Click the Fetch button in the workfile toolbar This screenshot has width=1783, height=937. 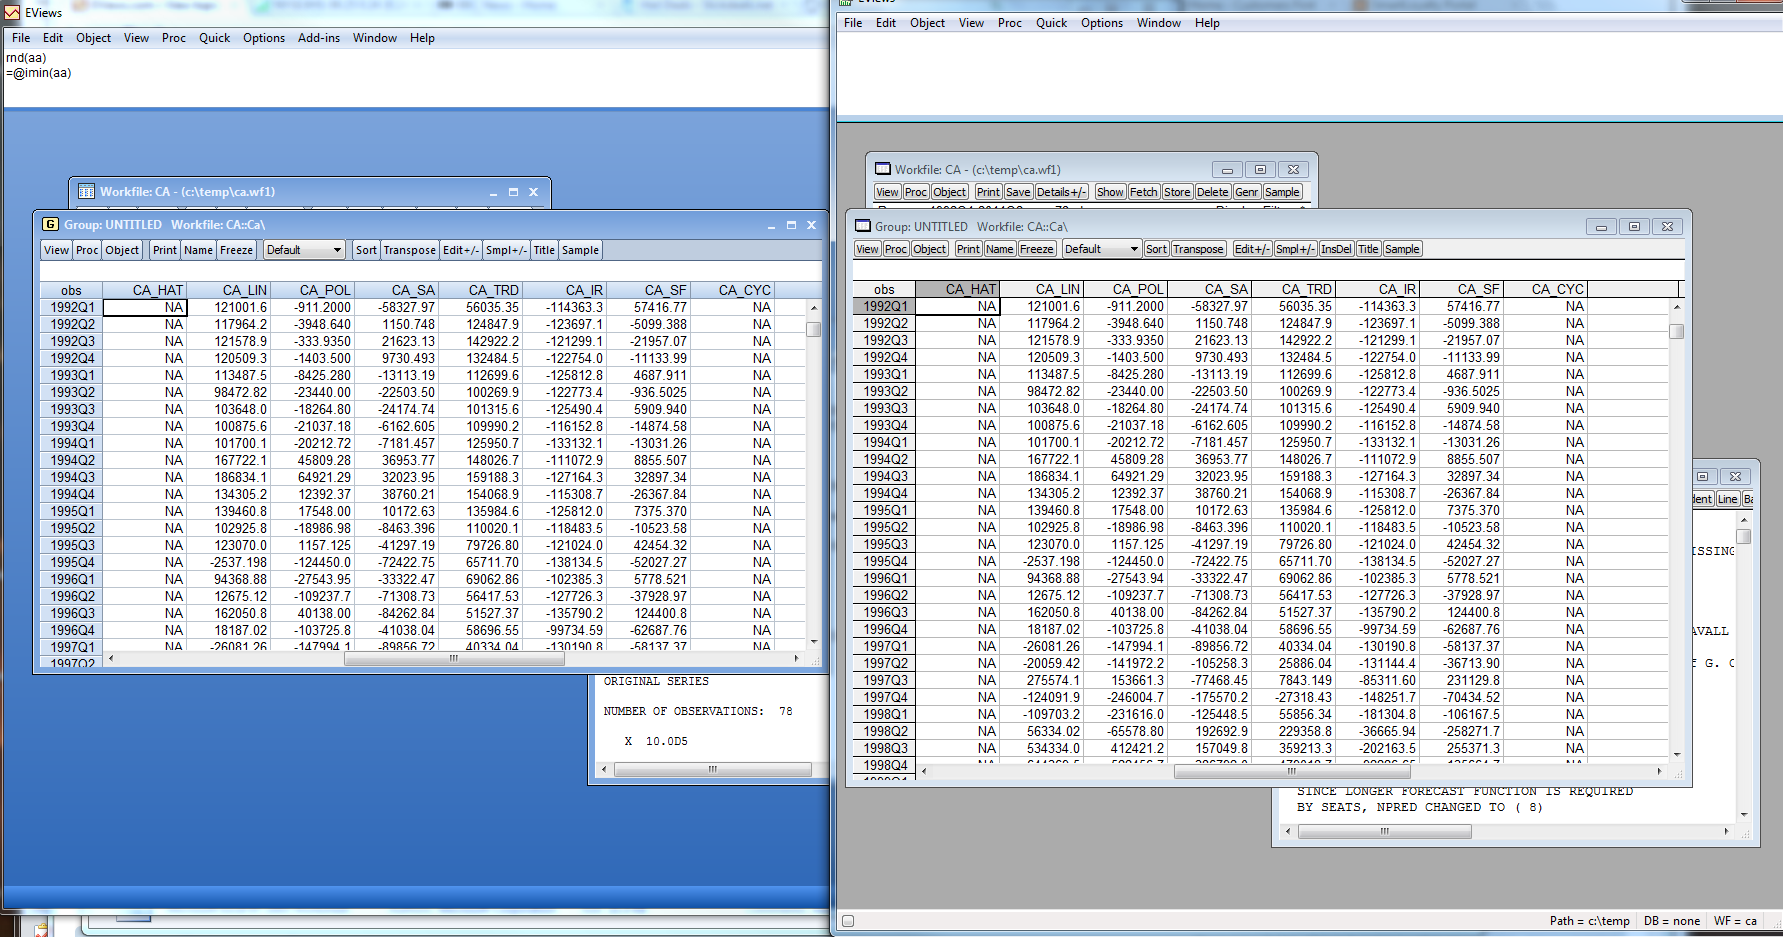pos(1143,192)
